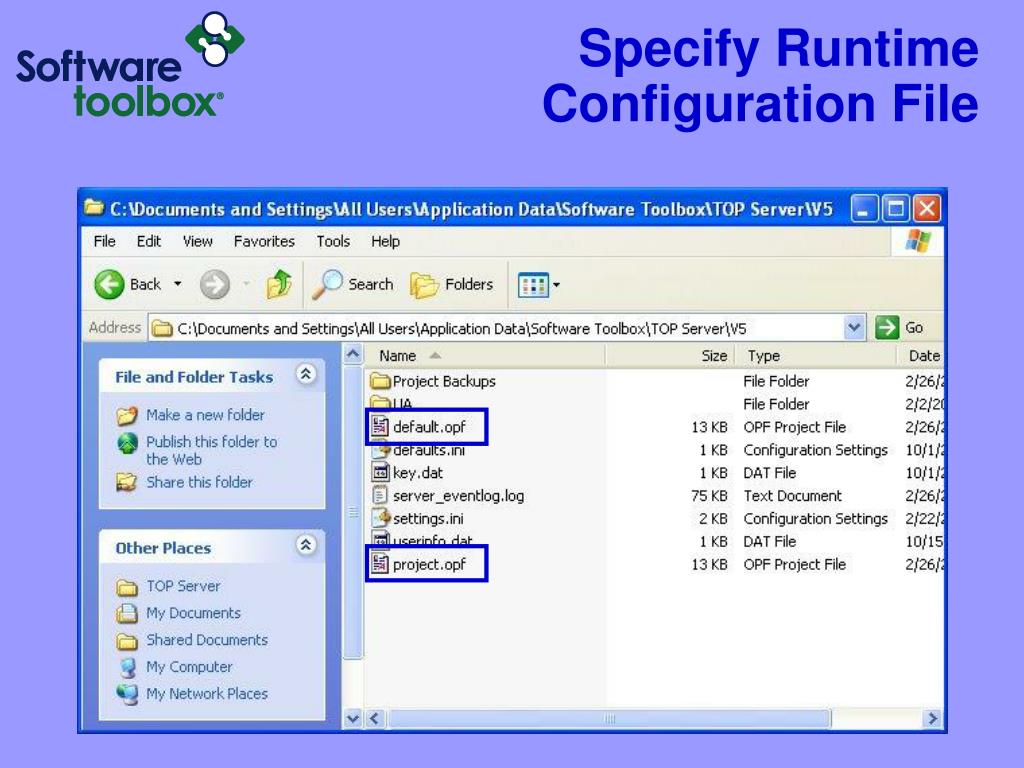
Task: Click Share this folder link
Action: (199, 482)
